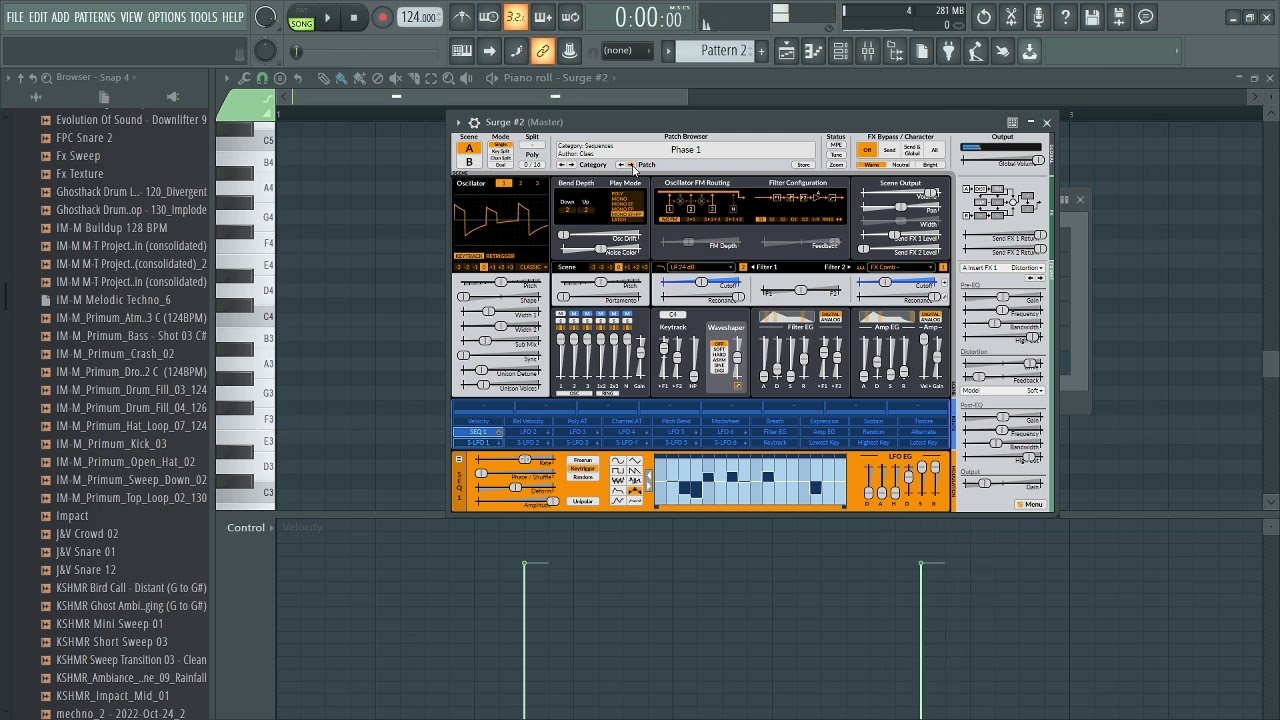Open the help question mark icon
This screenshot has width=1280, height=720.
pos(1065,17)
